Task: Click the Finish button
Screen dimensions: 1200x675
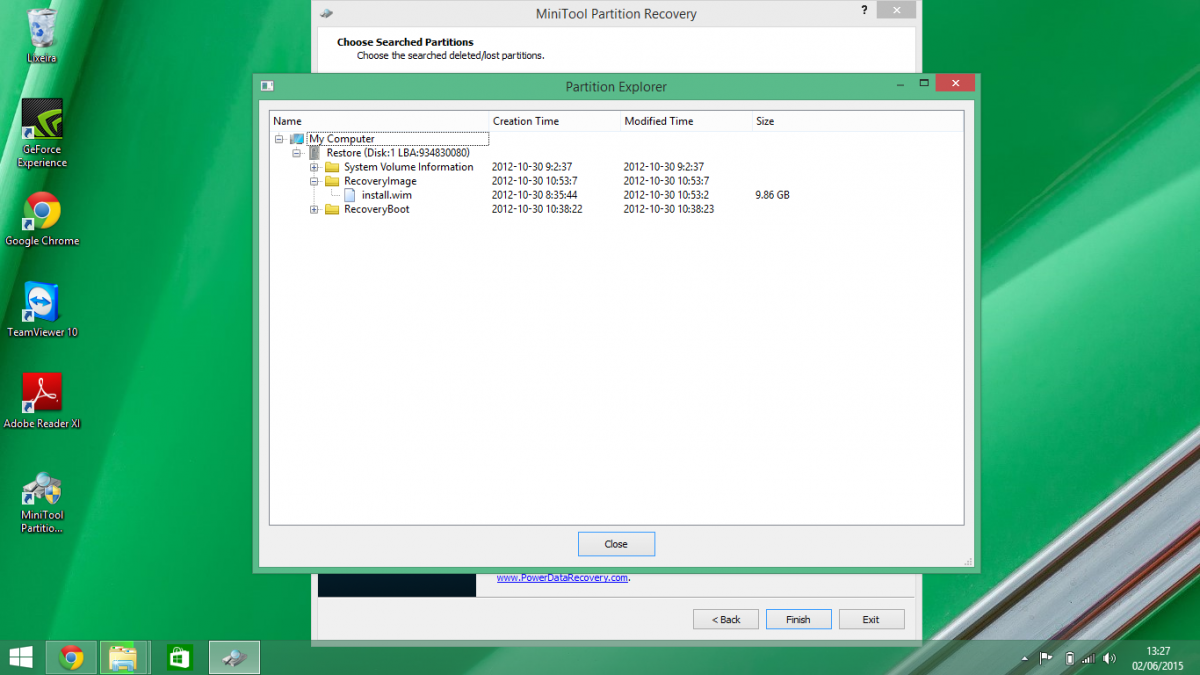Action: pyautogui.click(x=798, y=619)
